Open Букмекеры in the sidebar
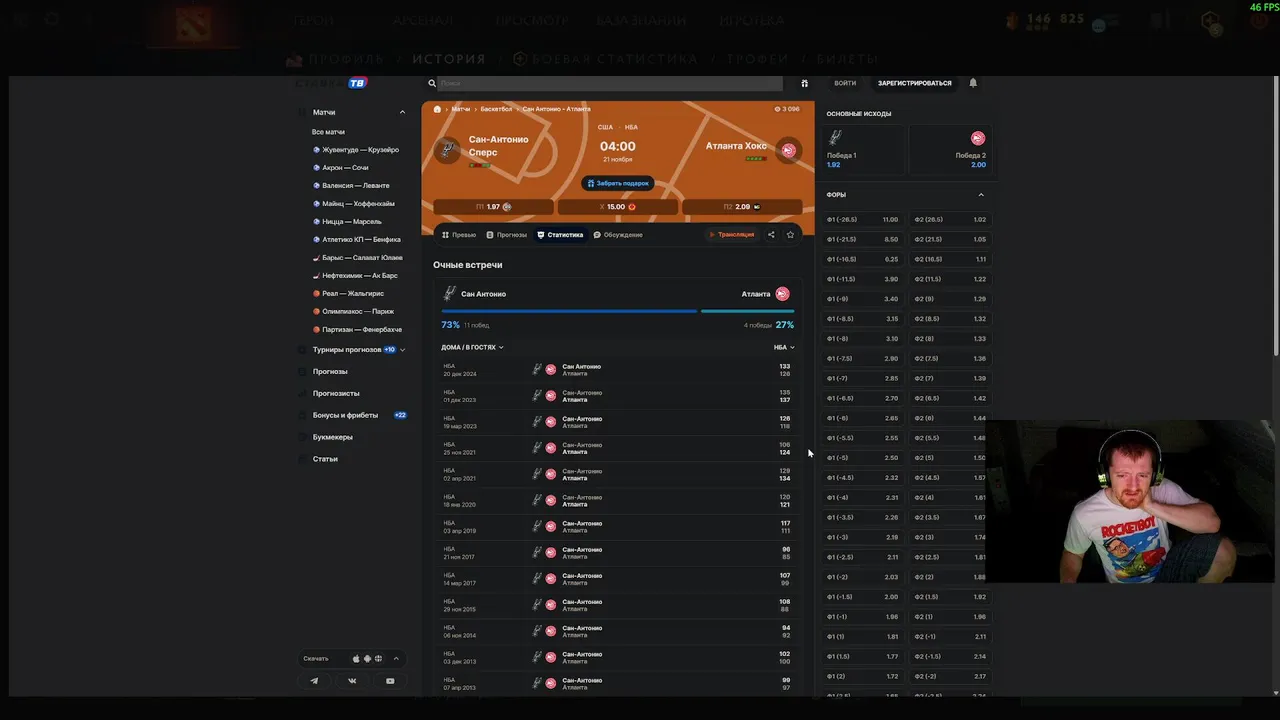 pyautogui.click(x=332, y=437)
